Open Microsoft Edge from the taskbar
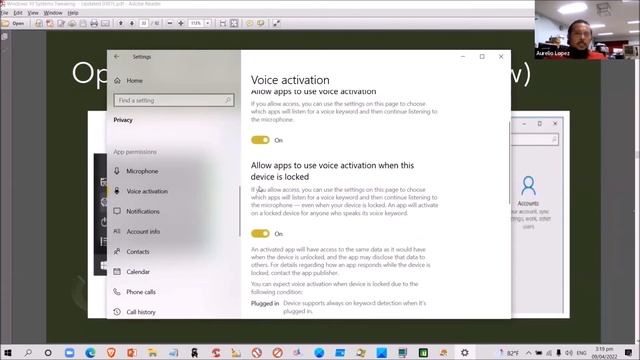The width and height of the screenshot is (640, 360). pos(90,353)
